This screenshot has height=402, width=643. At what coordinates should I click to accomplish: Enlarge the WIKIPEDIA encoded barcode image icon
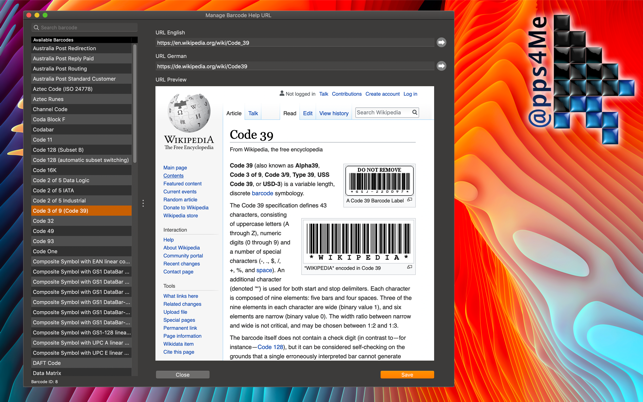point(409,267)
